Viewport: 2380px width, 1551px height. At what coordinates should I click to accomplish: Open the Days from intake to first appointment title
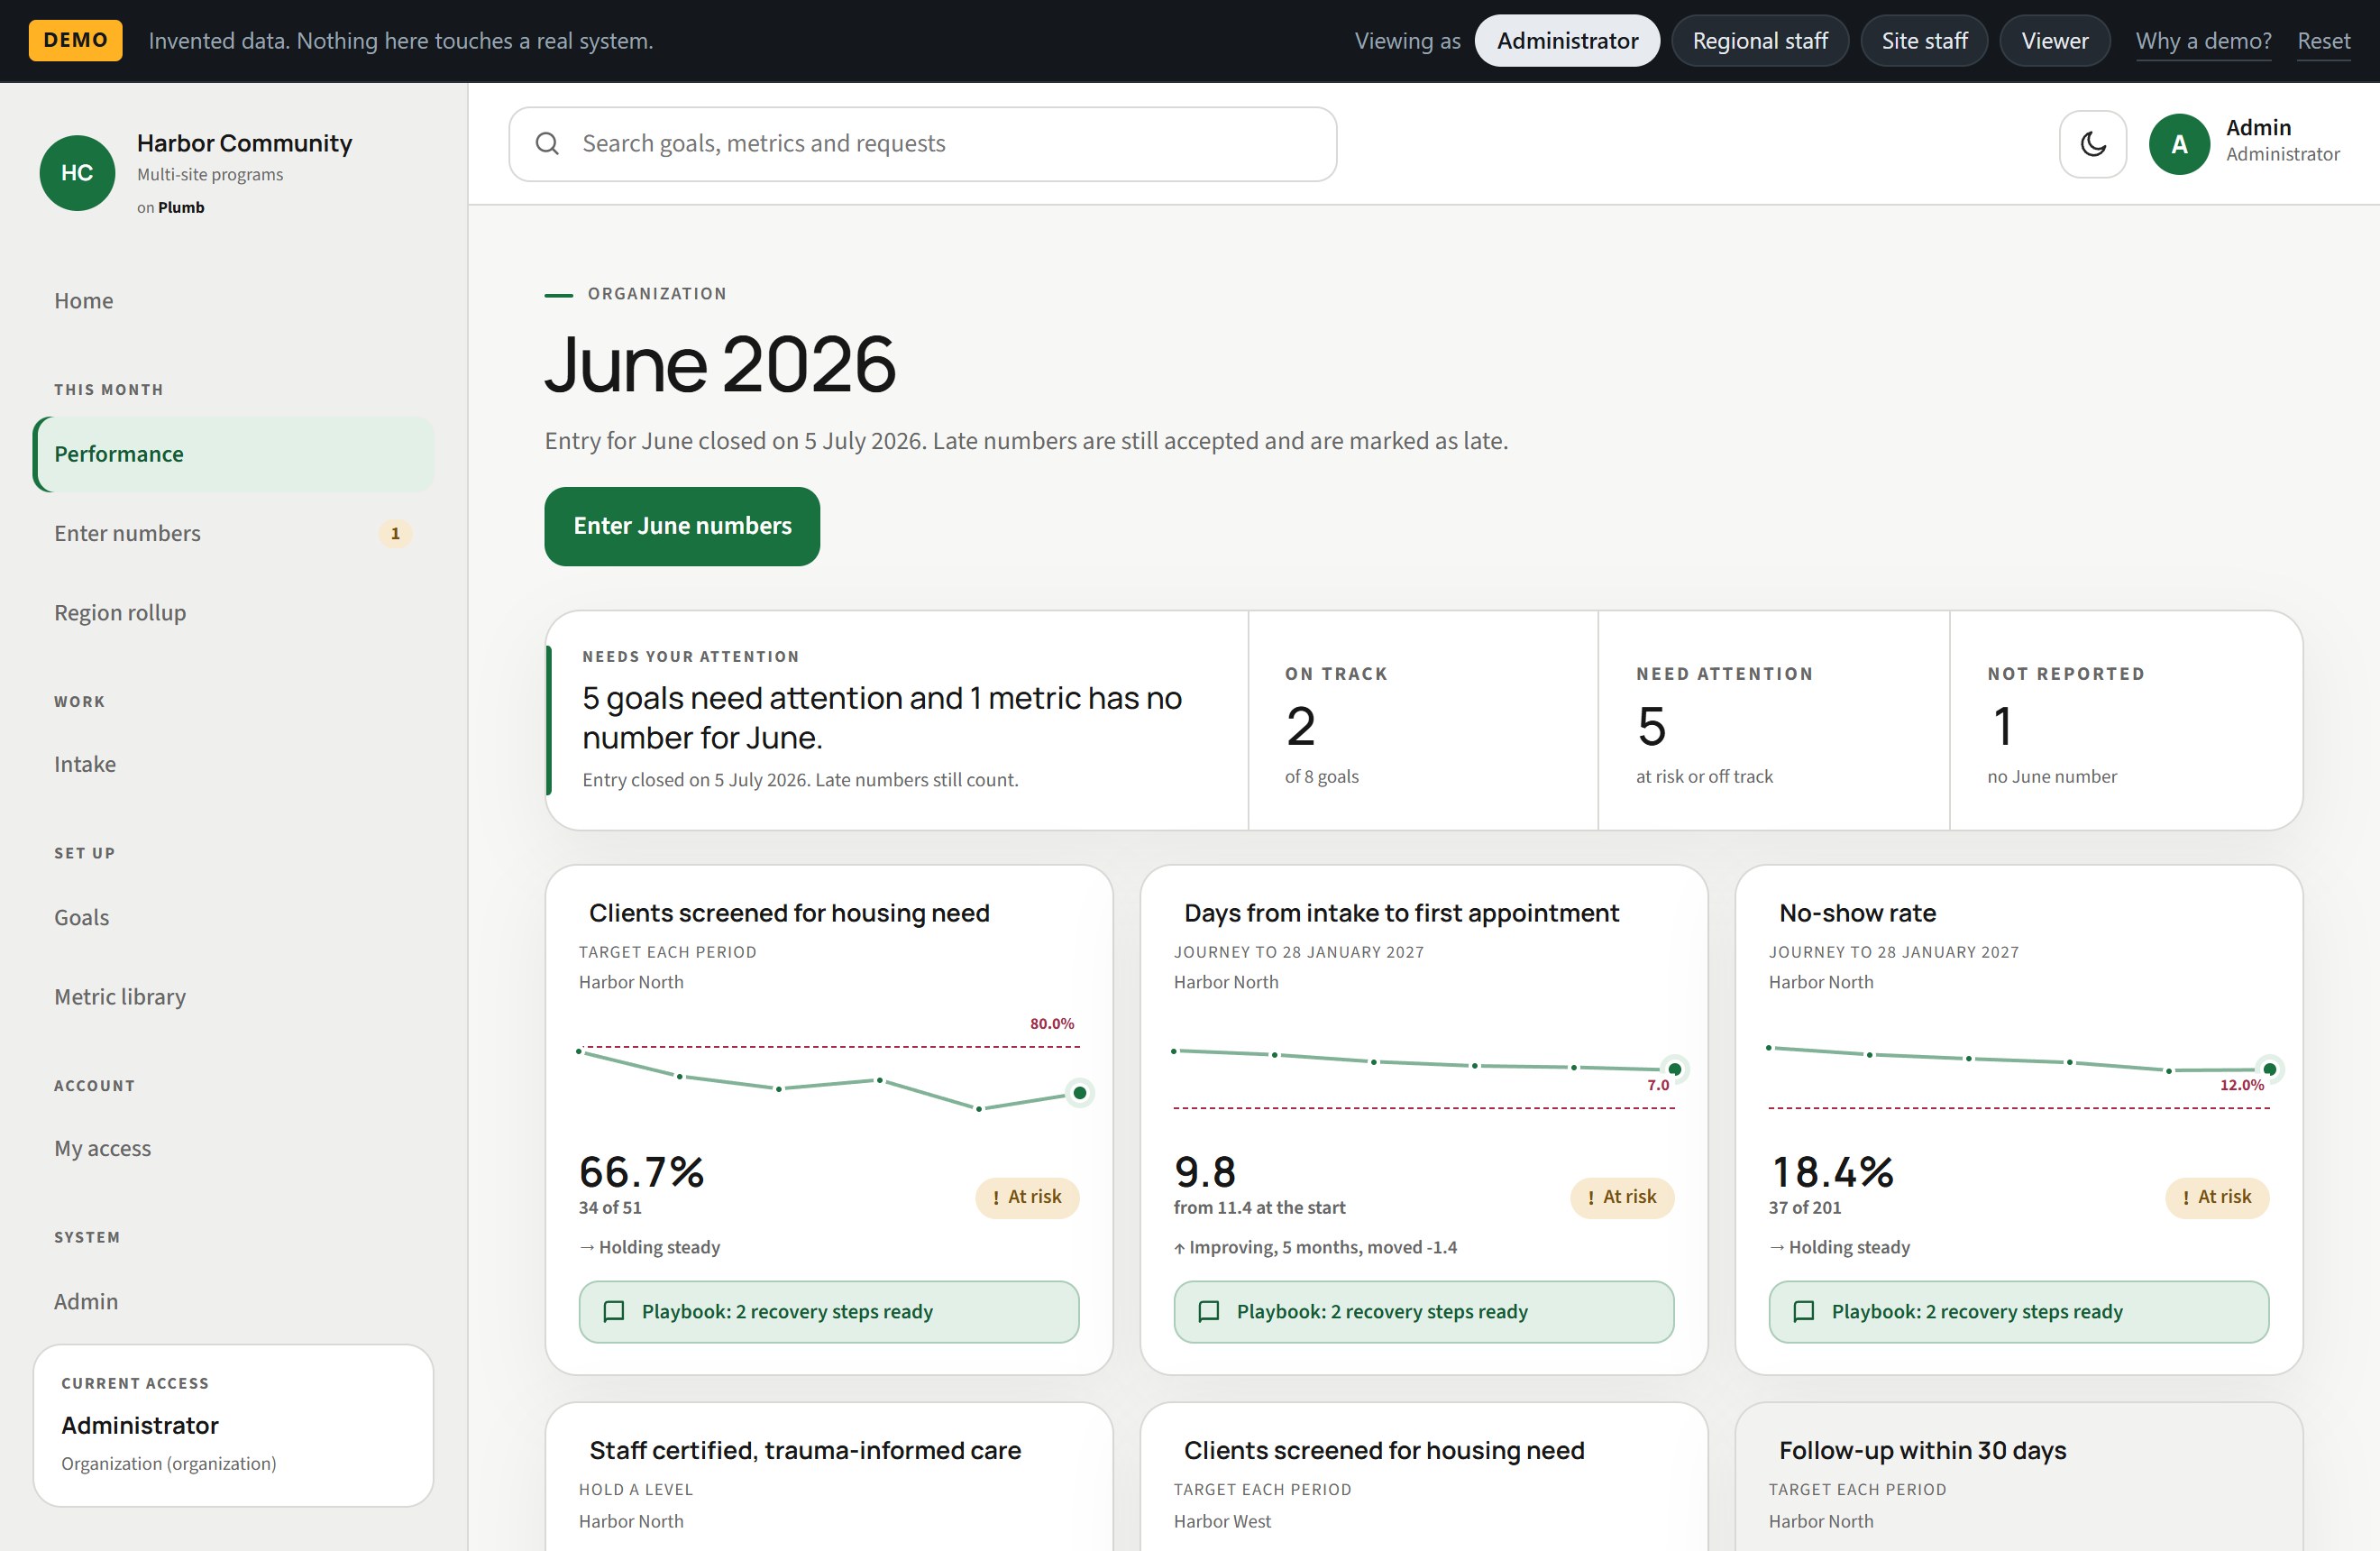(x=1401, y=913)
